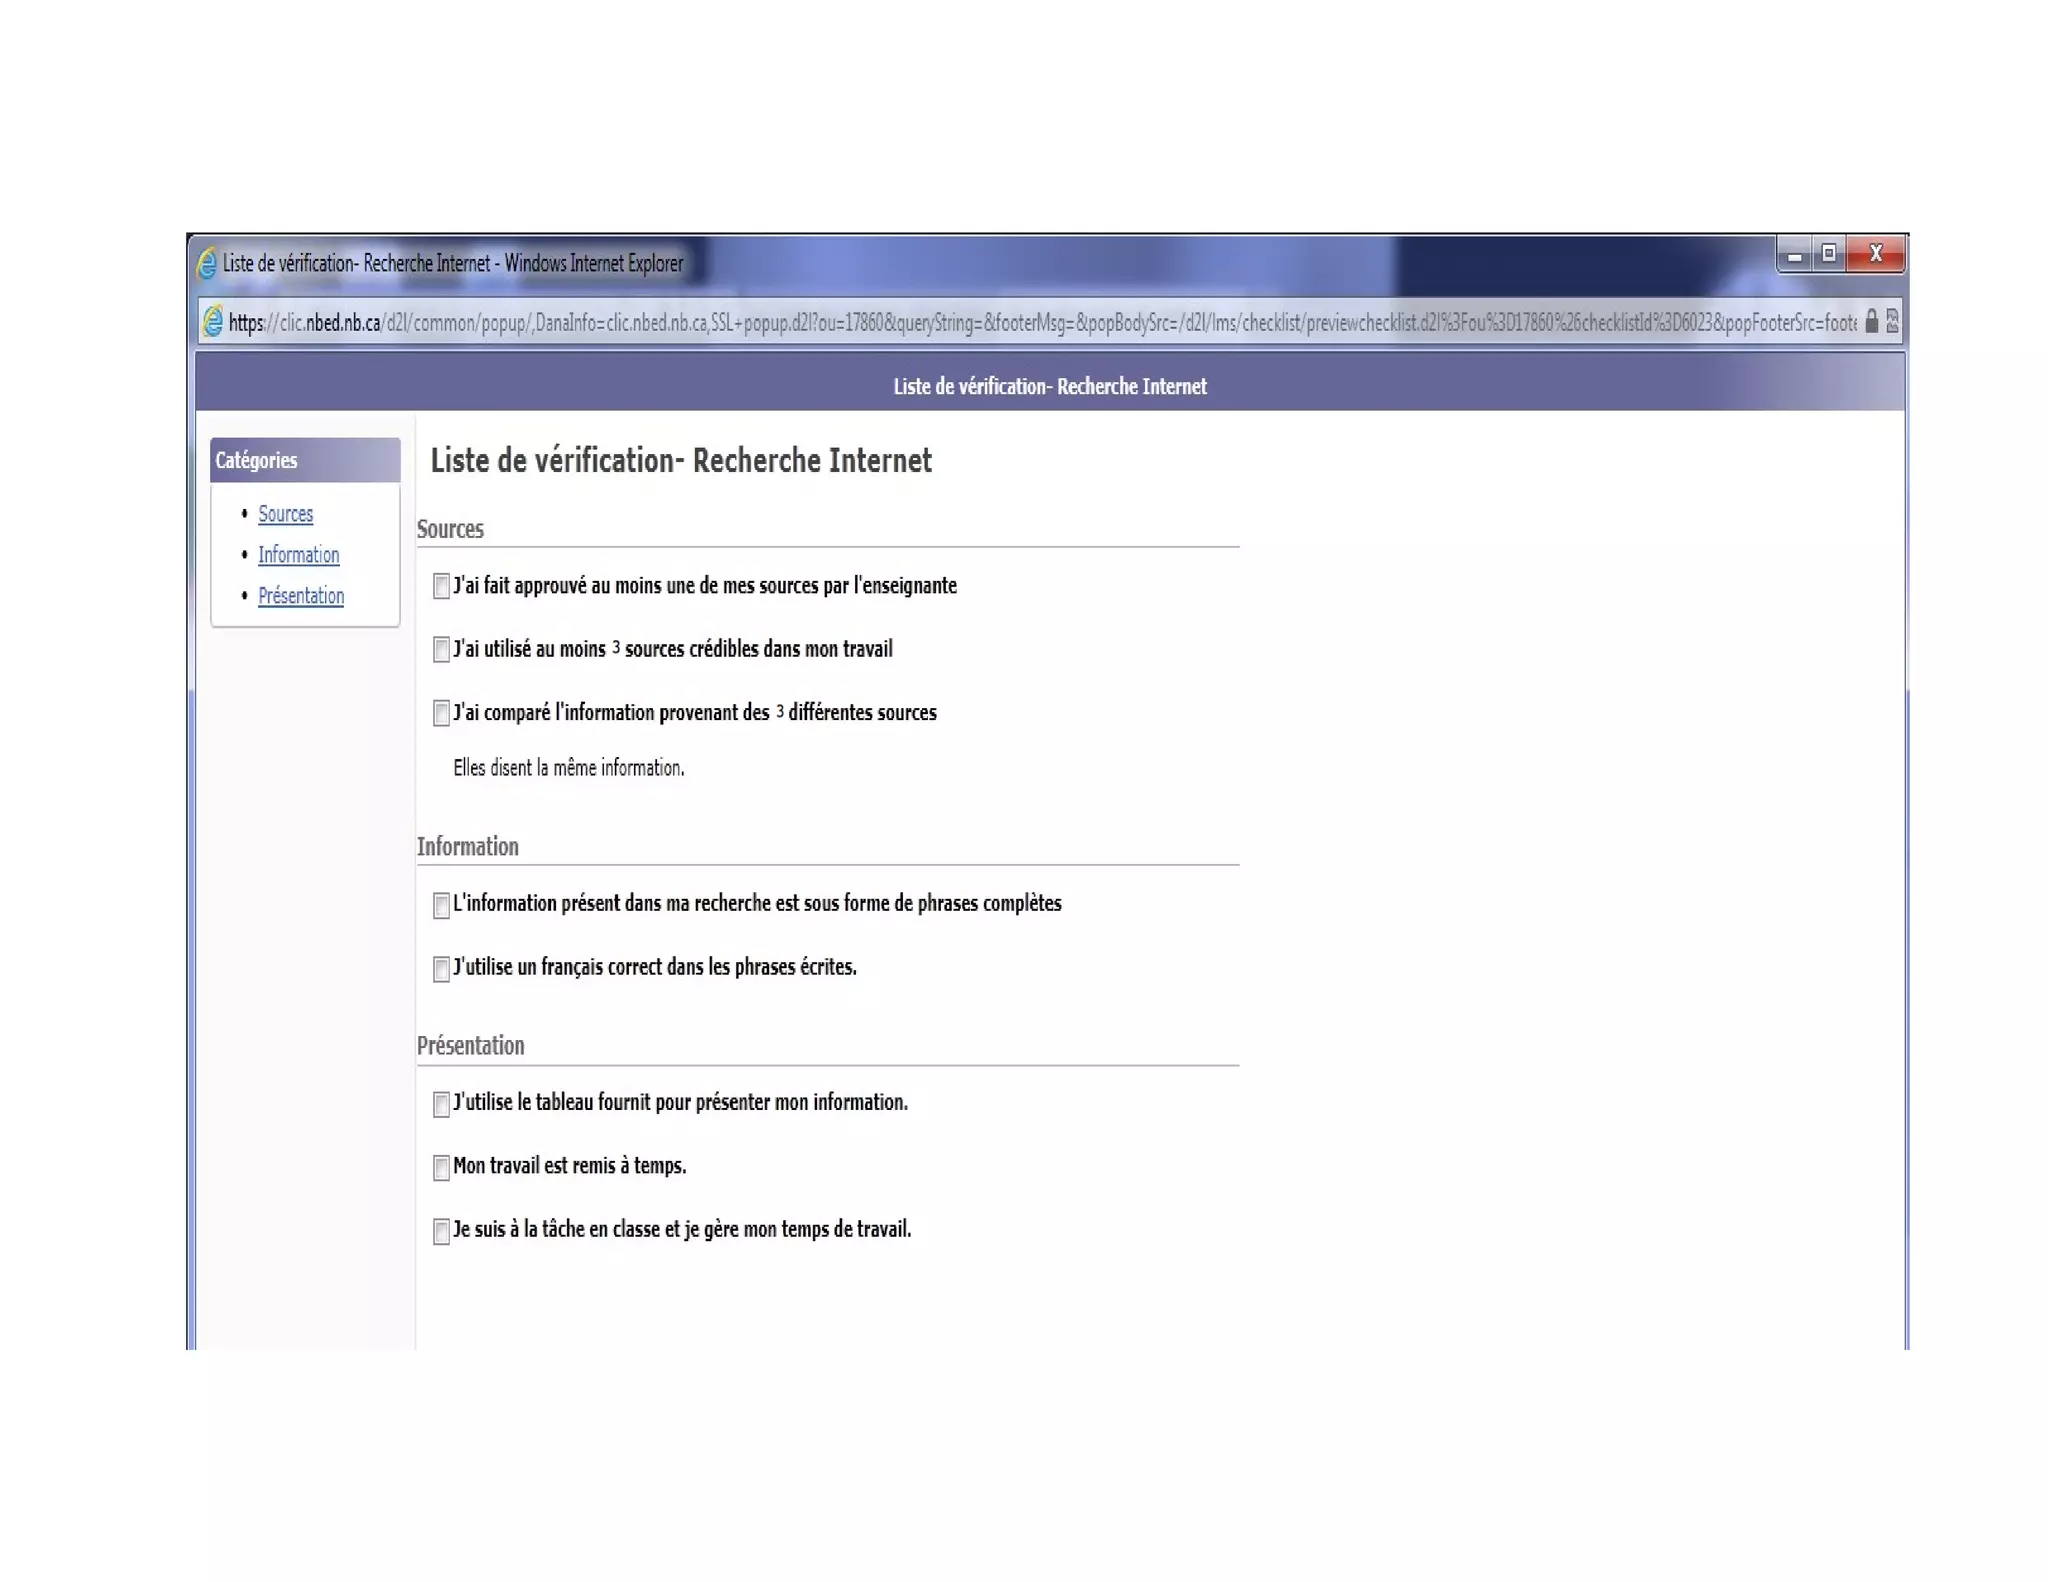Check "J'utilise le tableau fournit" box
The width and height of the screenshot is (2048, 1582).
pyautogui.click(x=441, y=1103)
